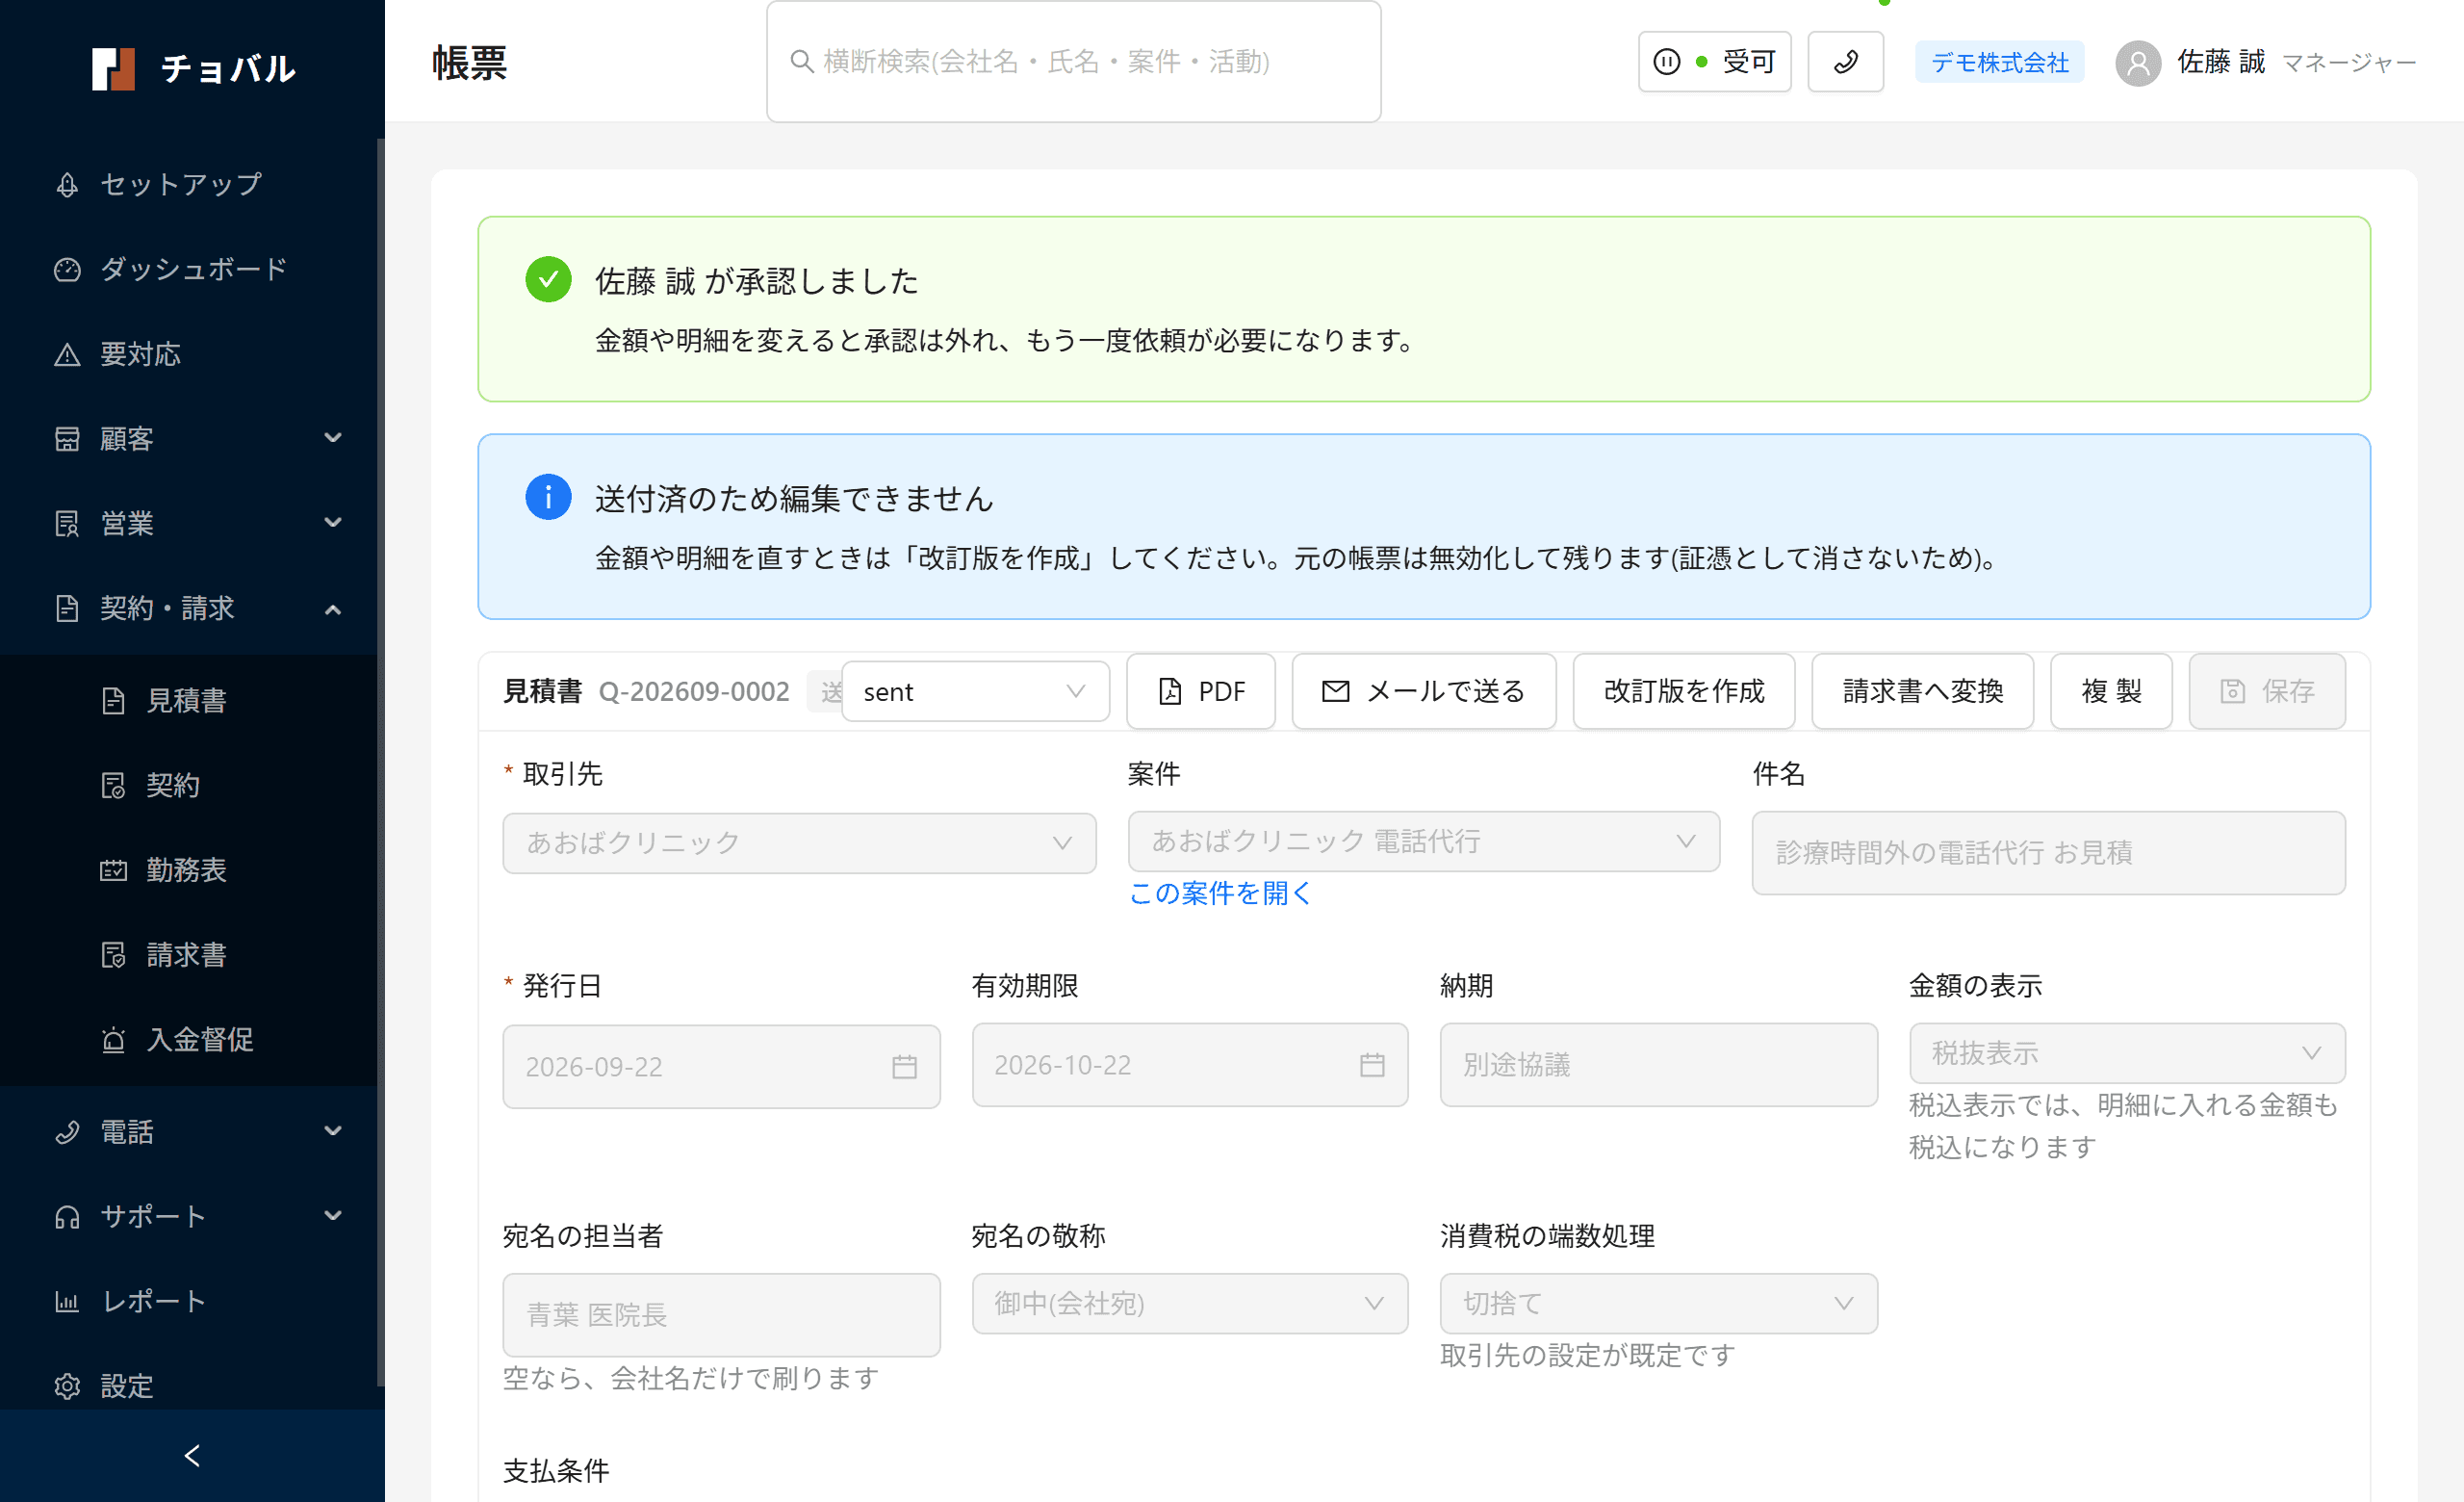The width and height of the screenshot is (2464, 1502).
Task: Open the ダッシュボード menu item
Action: pos(190,270)
